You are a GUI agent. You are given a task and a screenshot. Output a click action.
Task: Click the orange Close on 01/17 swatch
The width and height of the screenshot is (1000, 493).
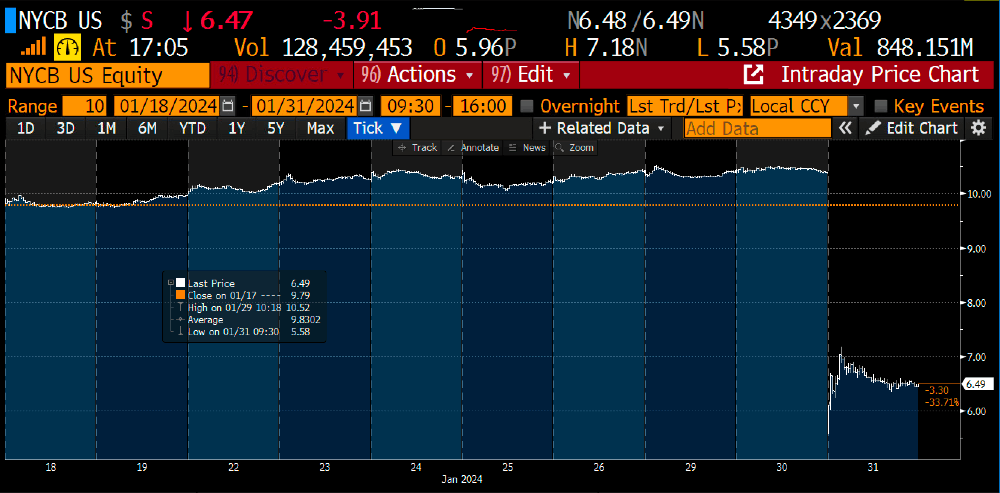tap(180, 295)
